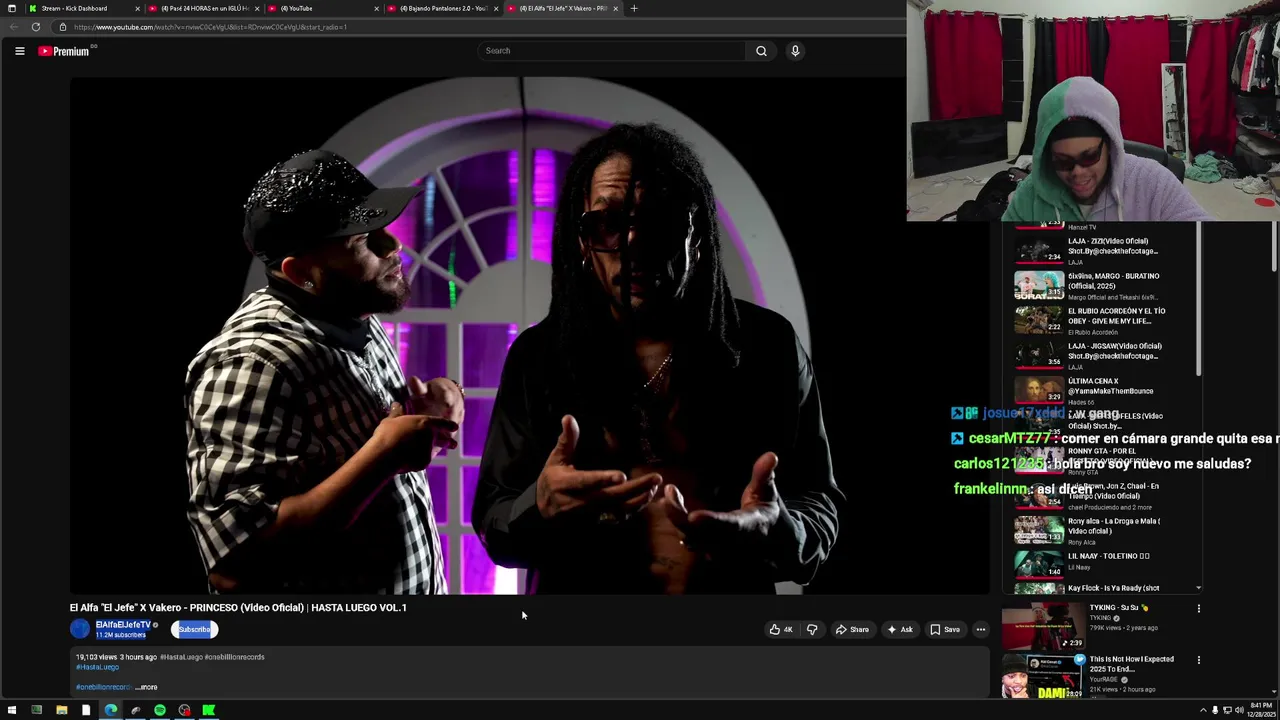Save the video to a playlist

(x=944, y=629)
